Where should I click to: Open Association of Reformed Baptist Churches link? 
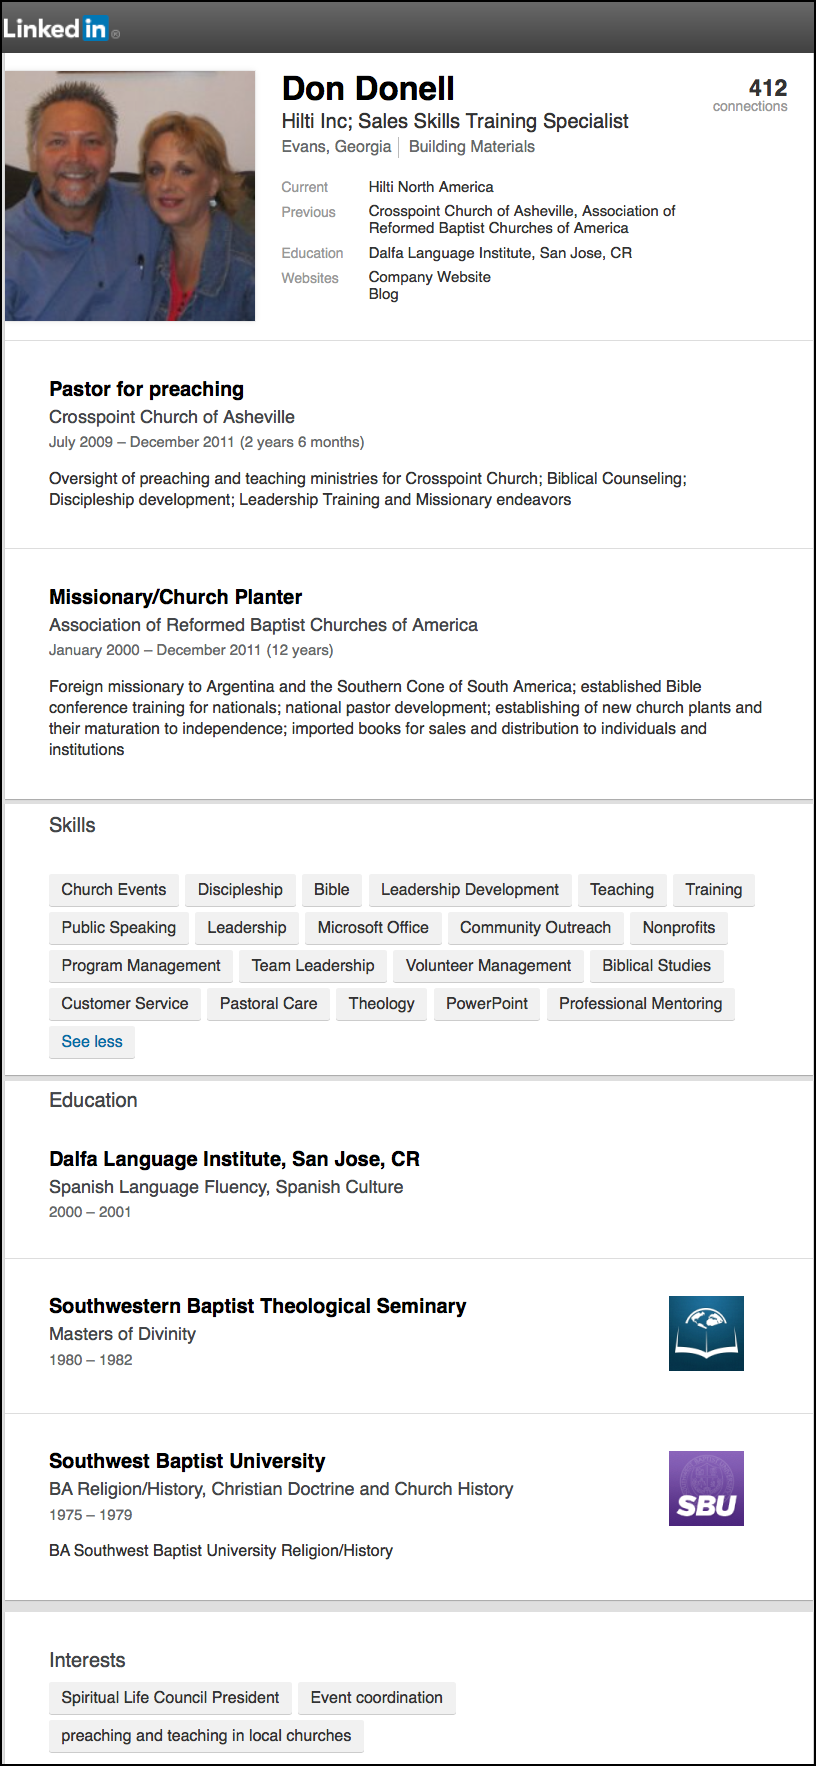click(263, 625)
